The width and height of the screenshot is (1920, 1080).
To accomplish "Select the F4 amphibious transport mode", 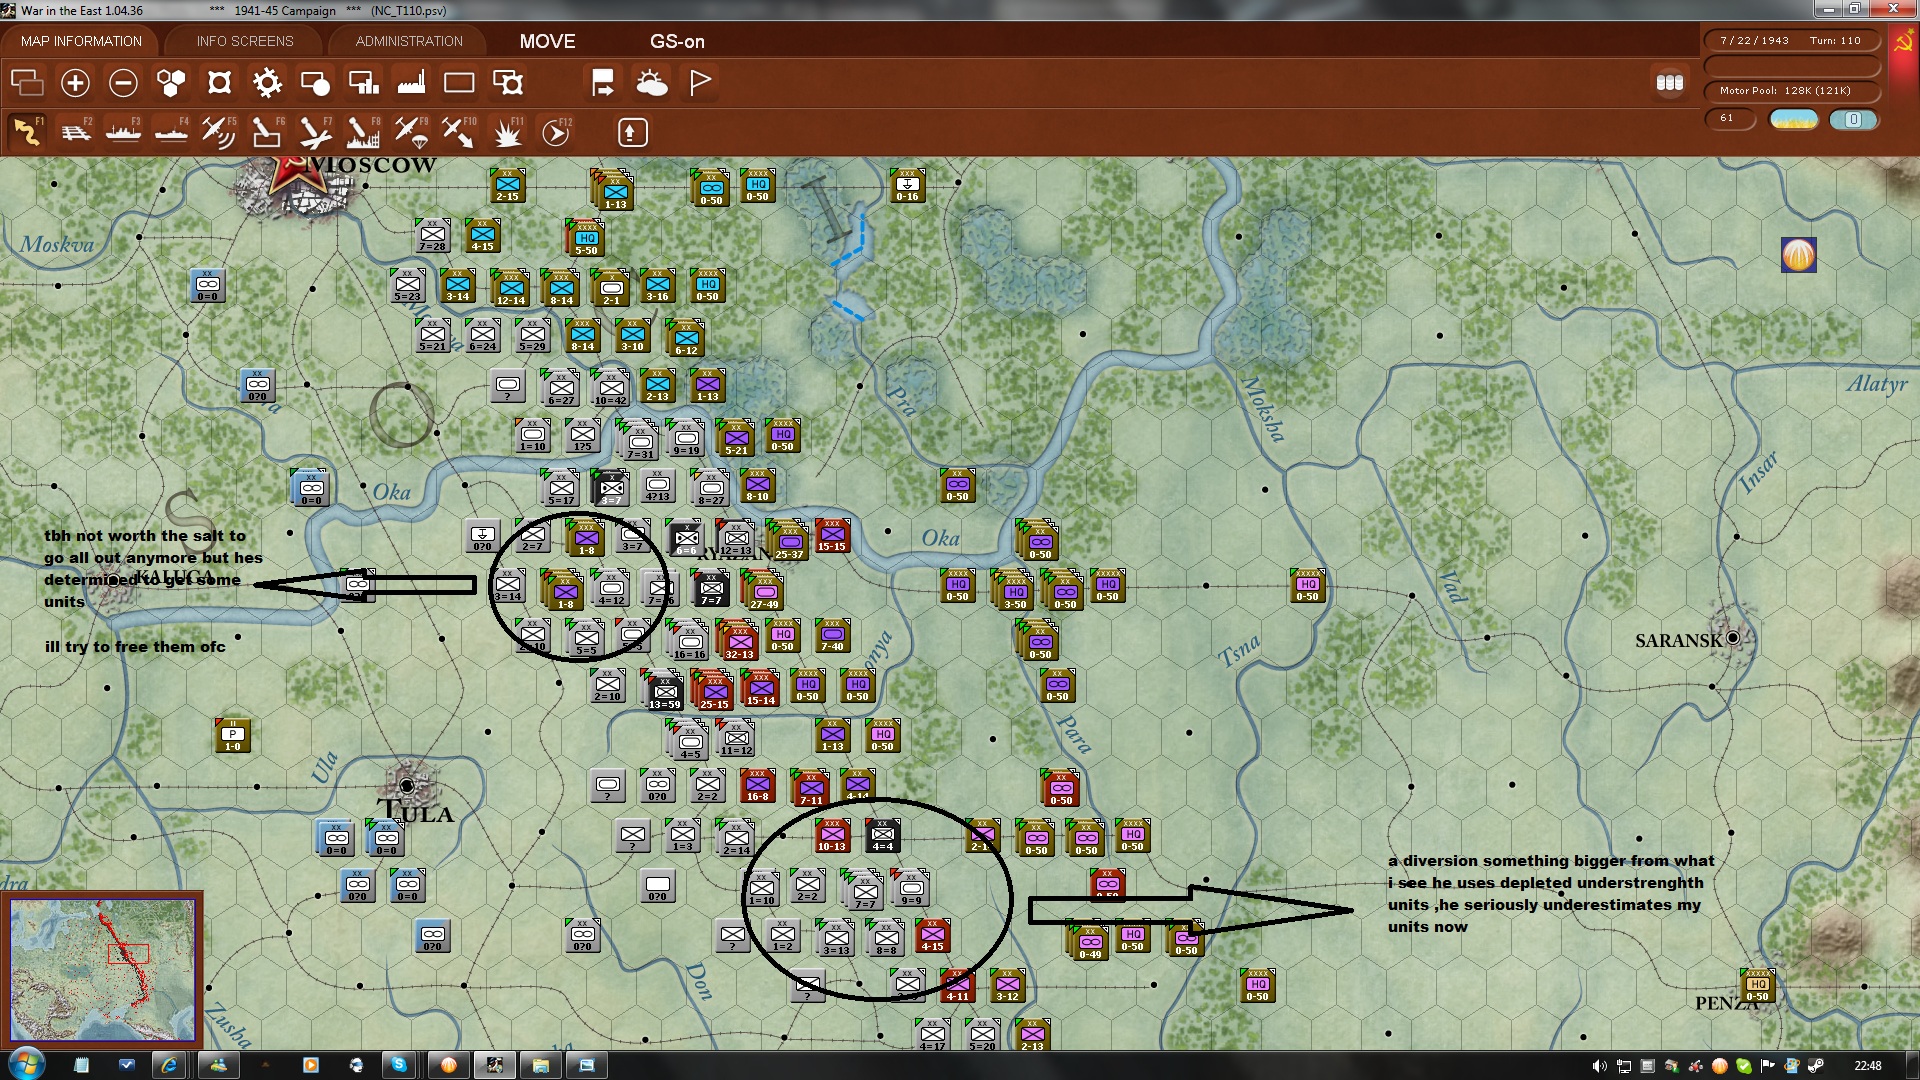I will pyautogui.click(x=171, y=132).
